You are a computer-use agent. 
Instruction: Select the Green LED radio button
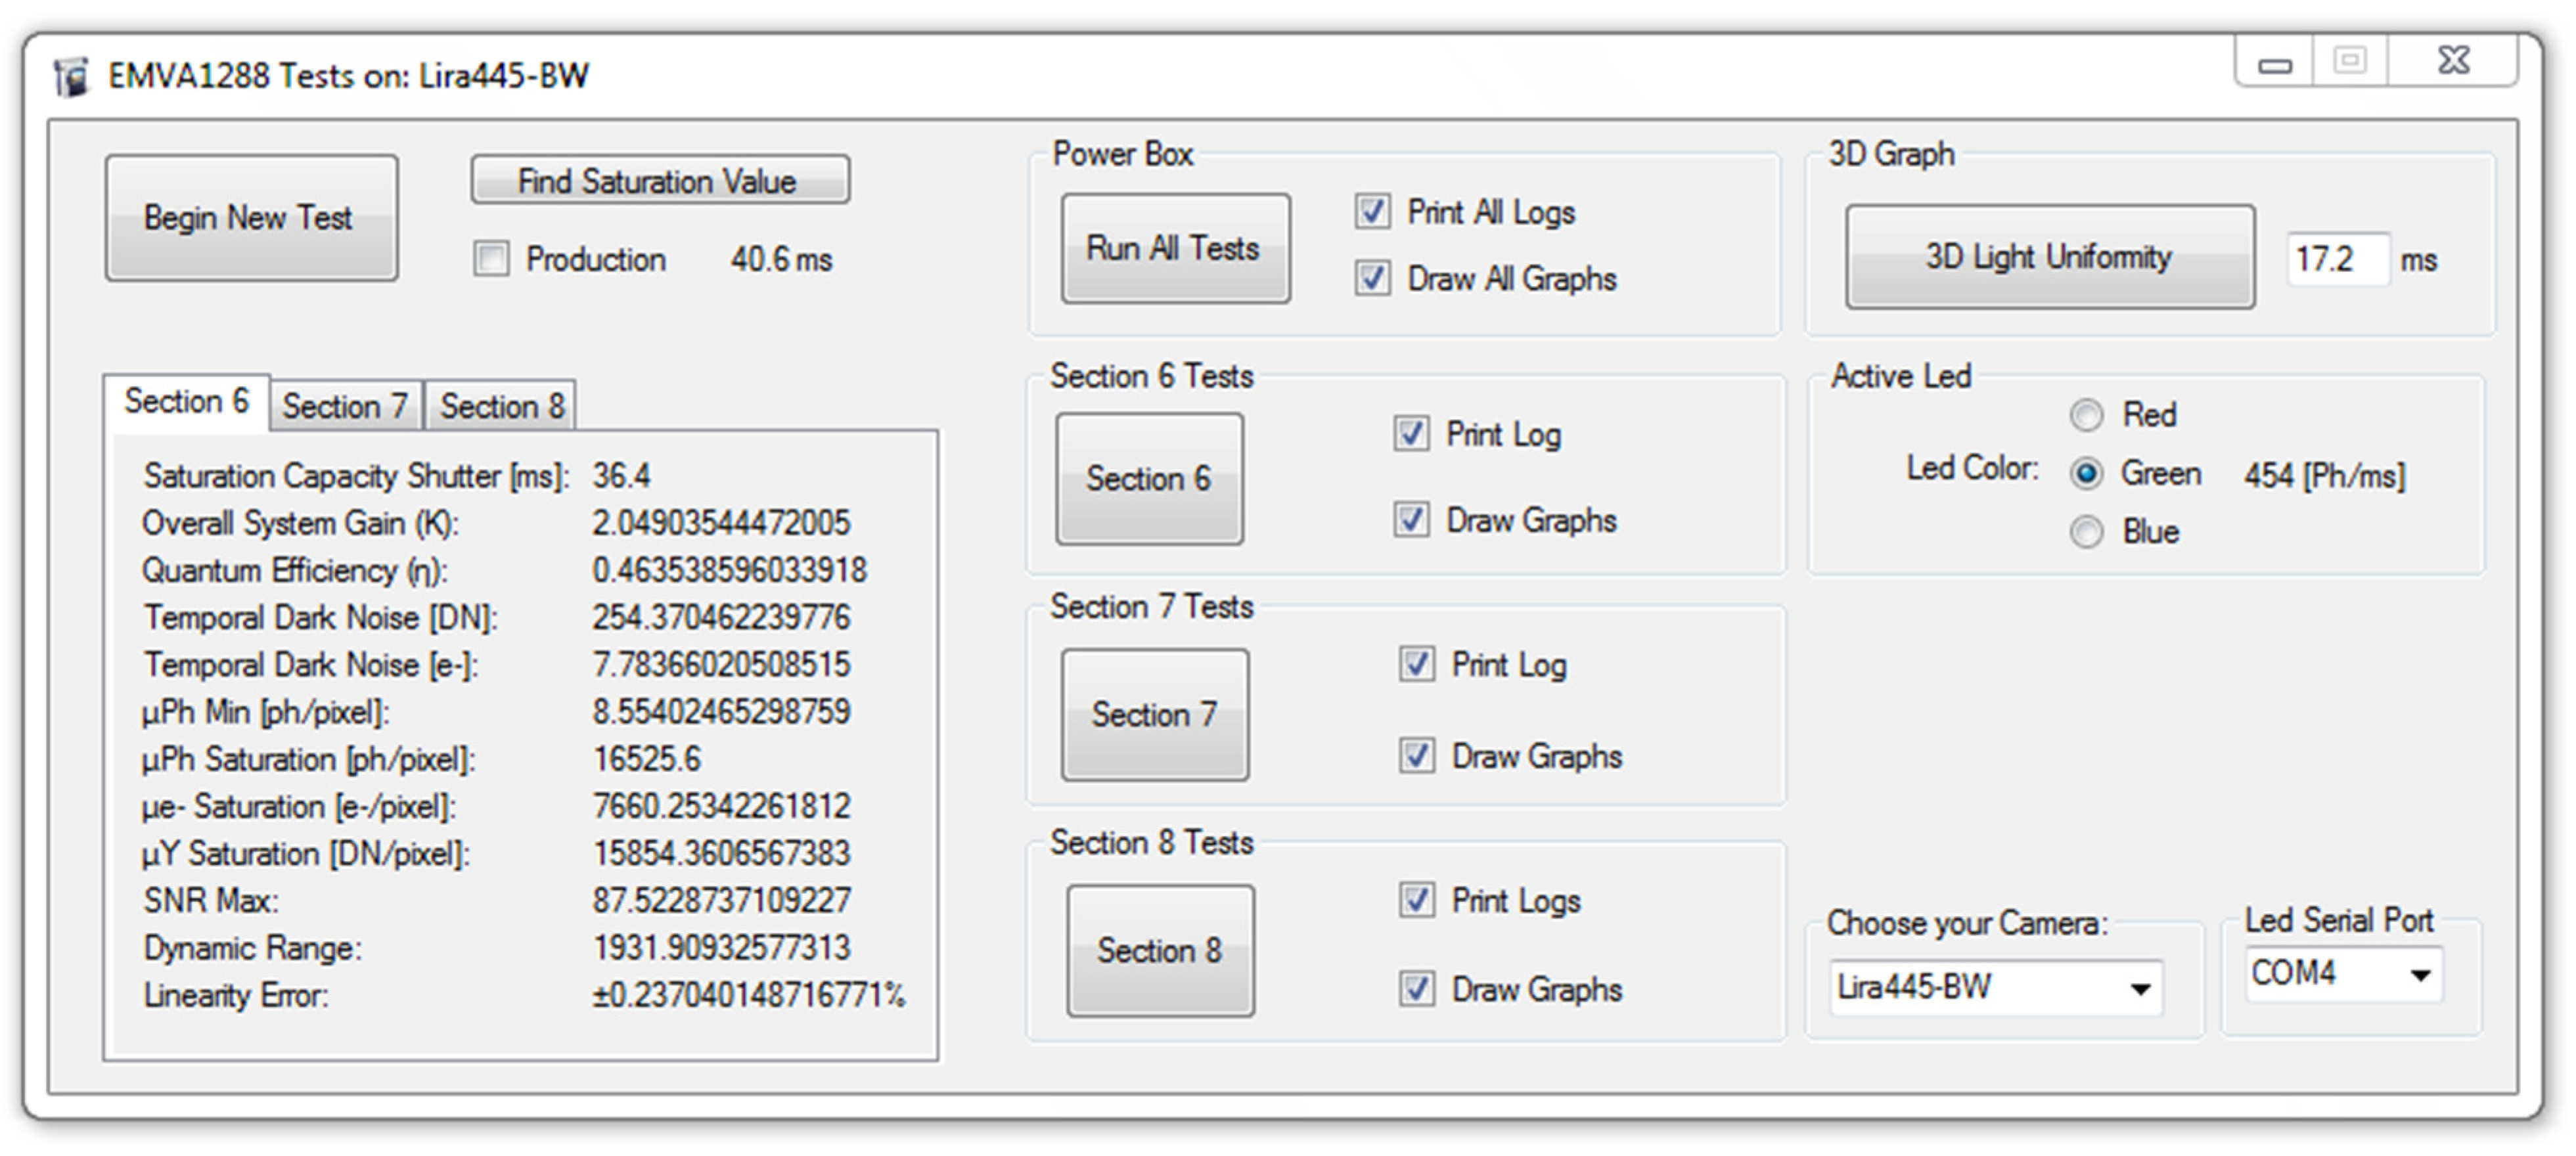[2086, 473]
